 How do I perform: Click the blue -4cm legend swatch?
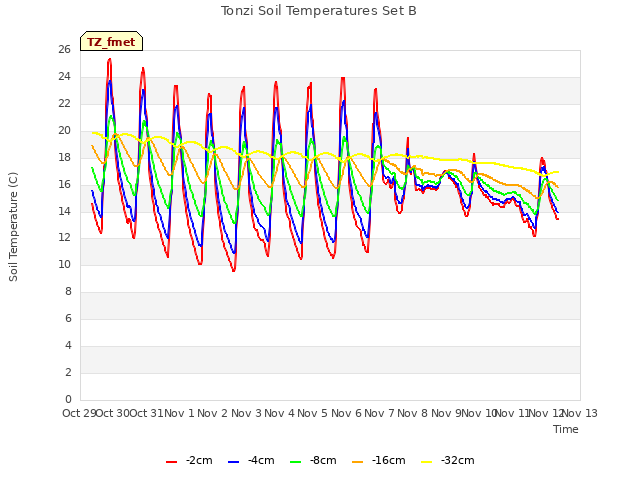pos(233,462)
